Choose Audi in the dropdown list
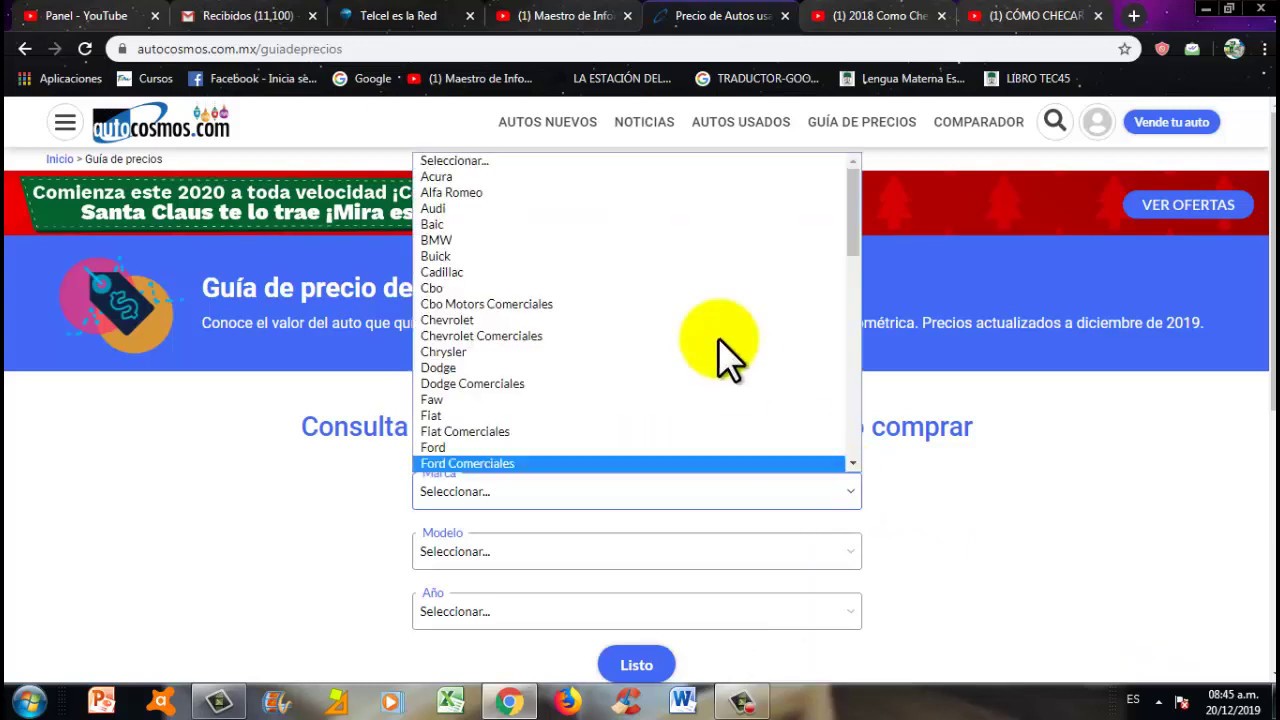1280x720 pixels. [629, 208]
